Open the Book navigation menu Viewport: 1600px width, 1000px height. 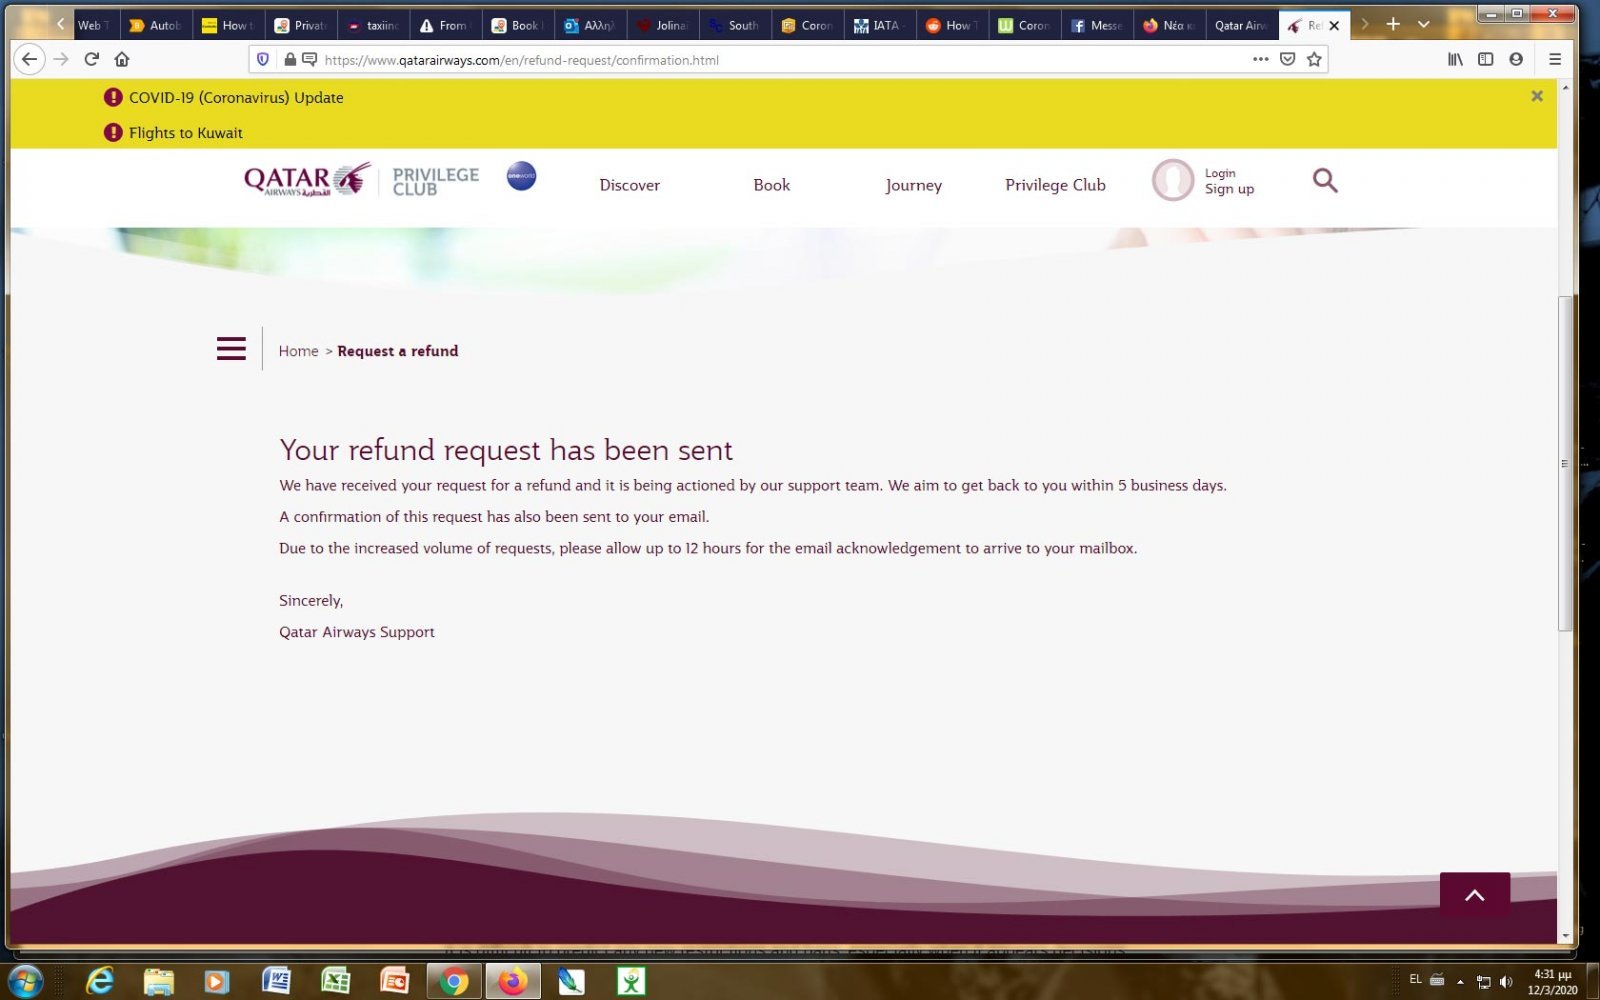tap(771, 185)
